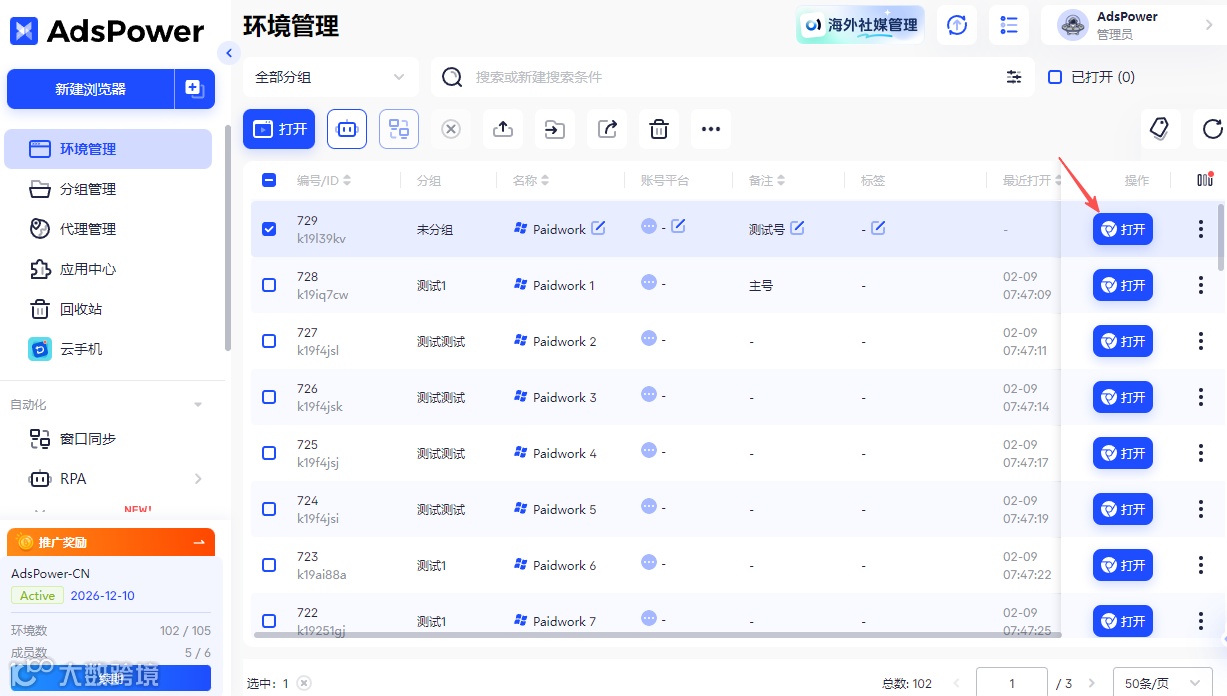Click the move-to-group arrow toolbar icon
The image size is (1227, 696).
click(x=555, y=129)
